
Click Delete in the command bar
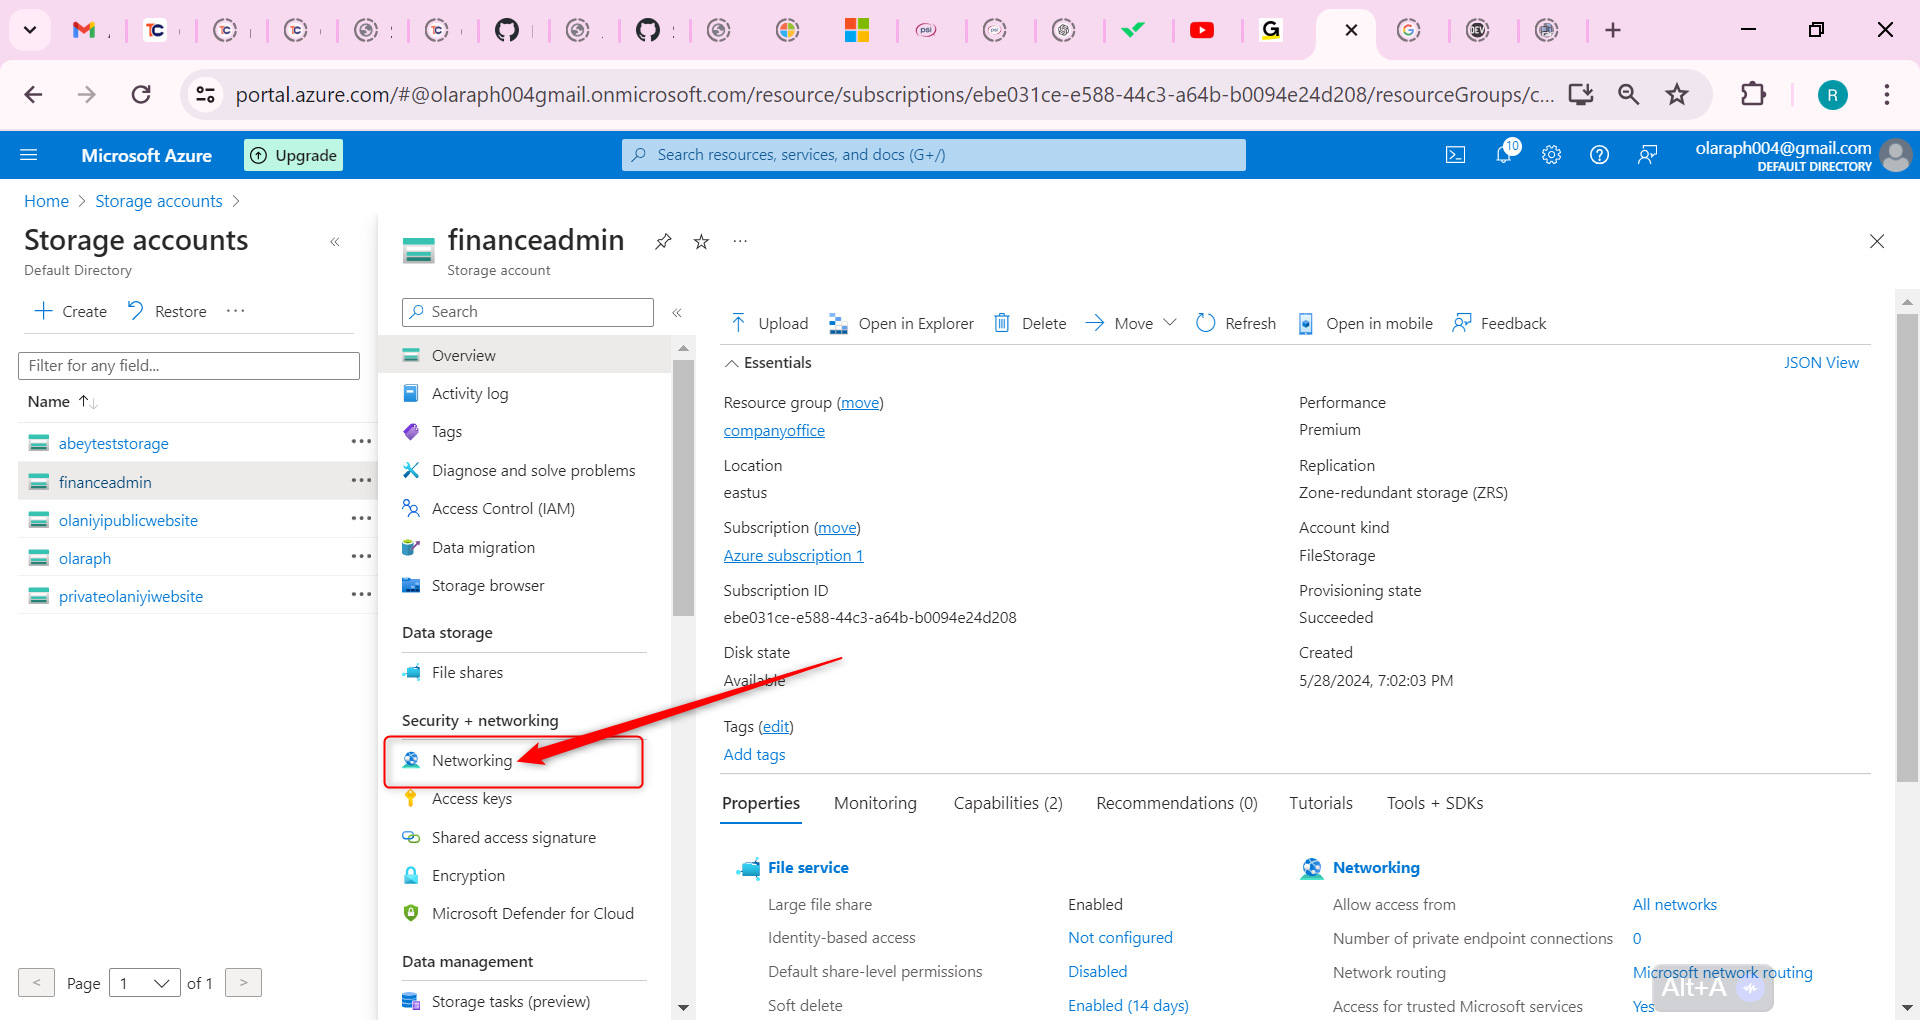(1030, 323)
